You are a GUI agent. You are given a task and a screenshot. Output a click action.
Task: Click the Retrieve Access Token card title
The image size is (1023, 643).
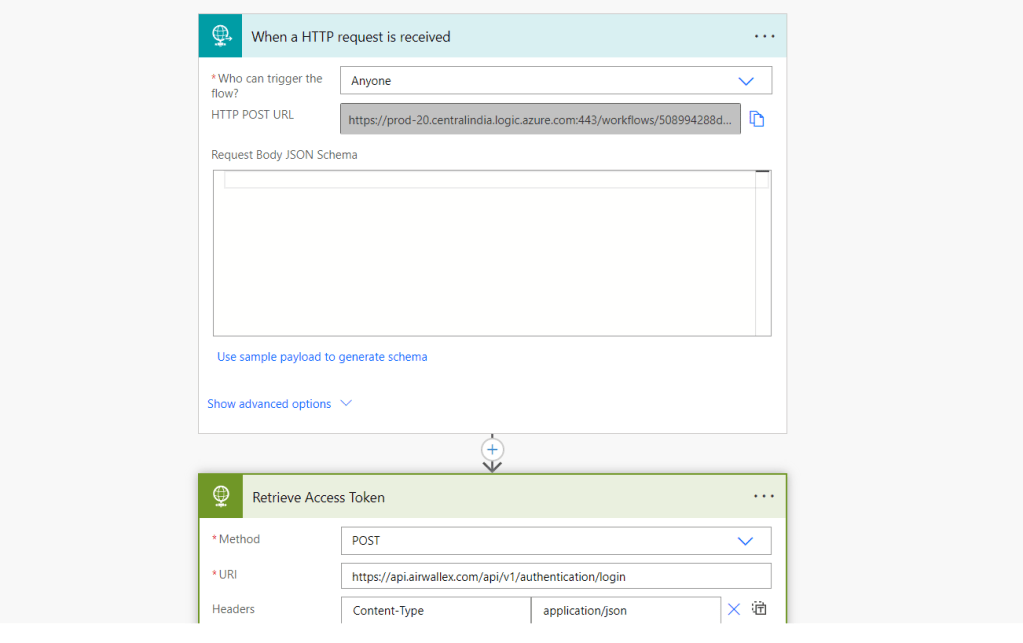click(318, 497)
